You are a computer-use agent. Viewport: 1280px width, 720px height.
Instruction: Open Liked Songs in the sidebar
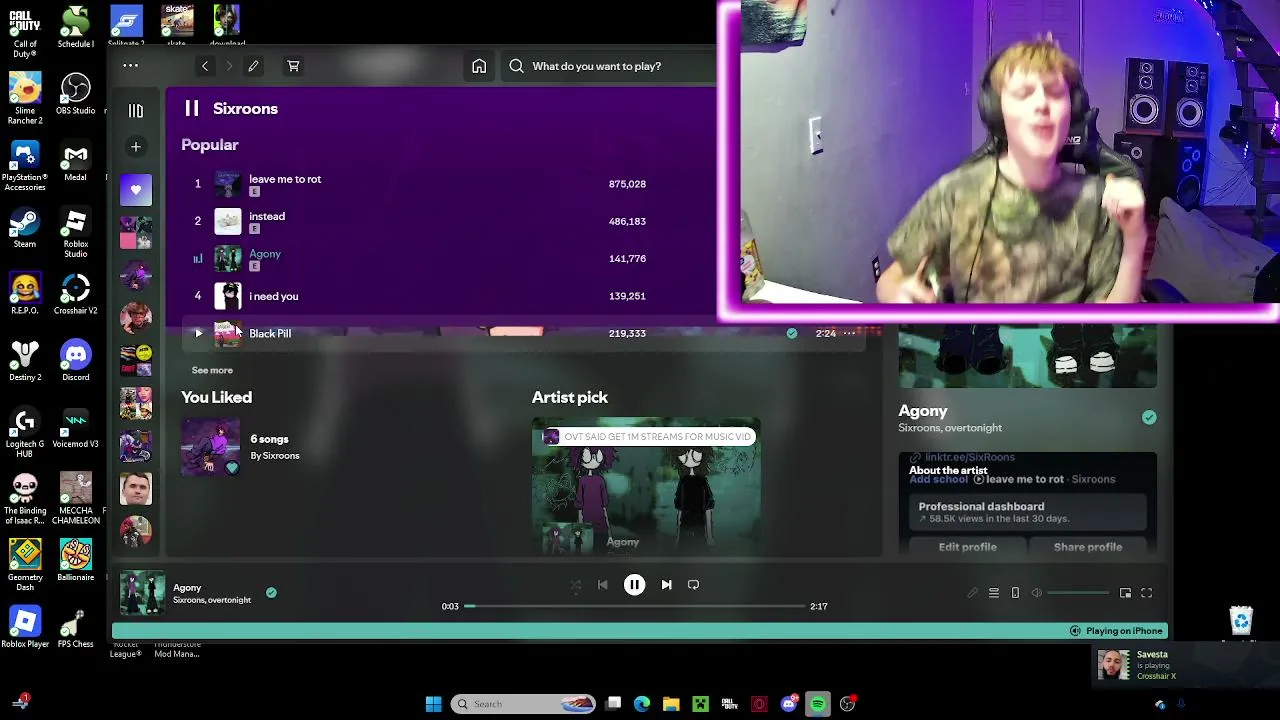pos(136,190)
